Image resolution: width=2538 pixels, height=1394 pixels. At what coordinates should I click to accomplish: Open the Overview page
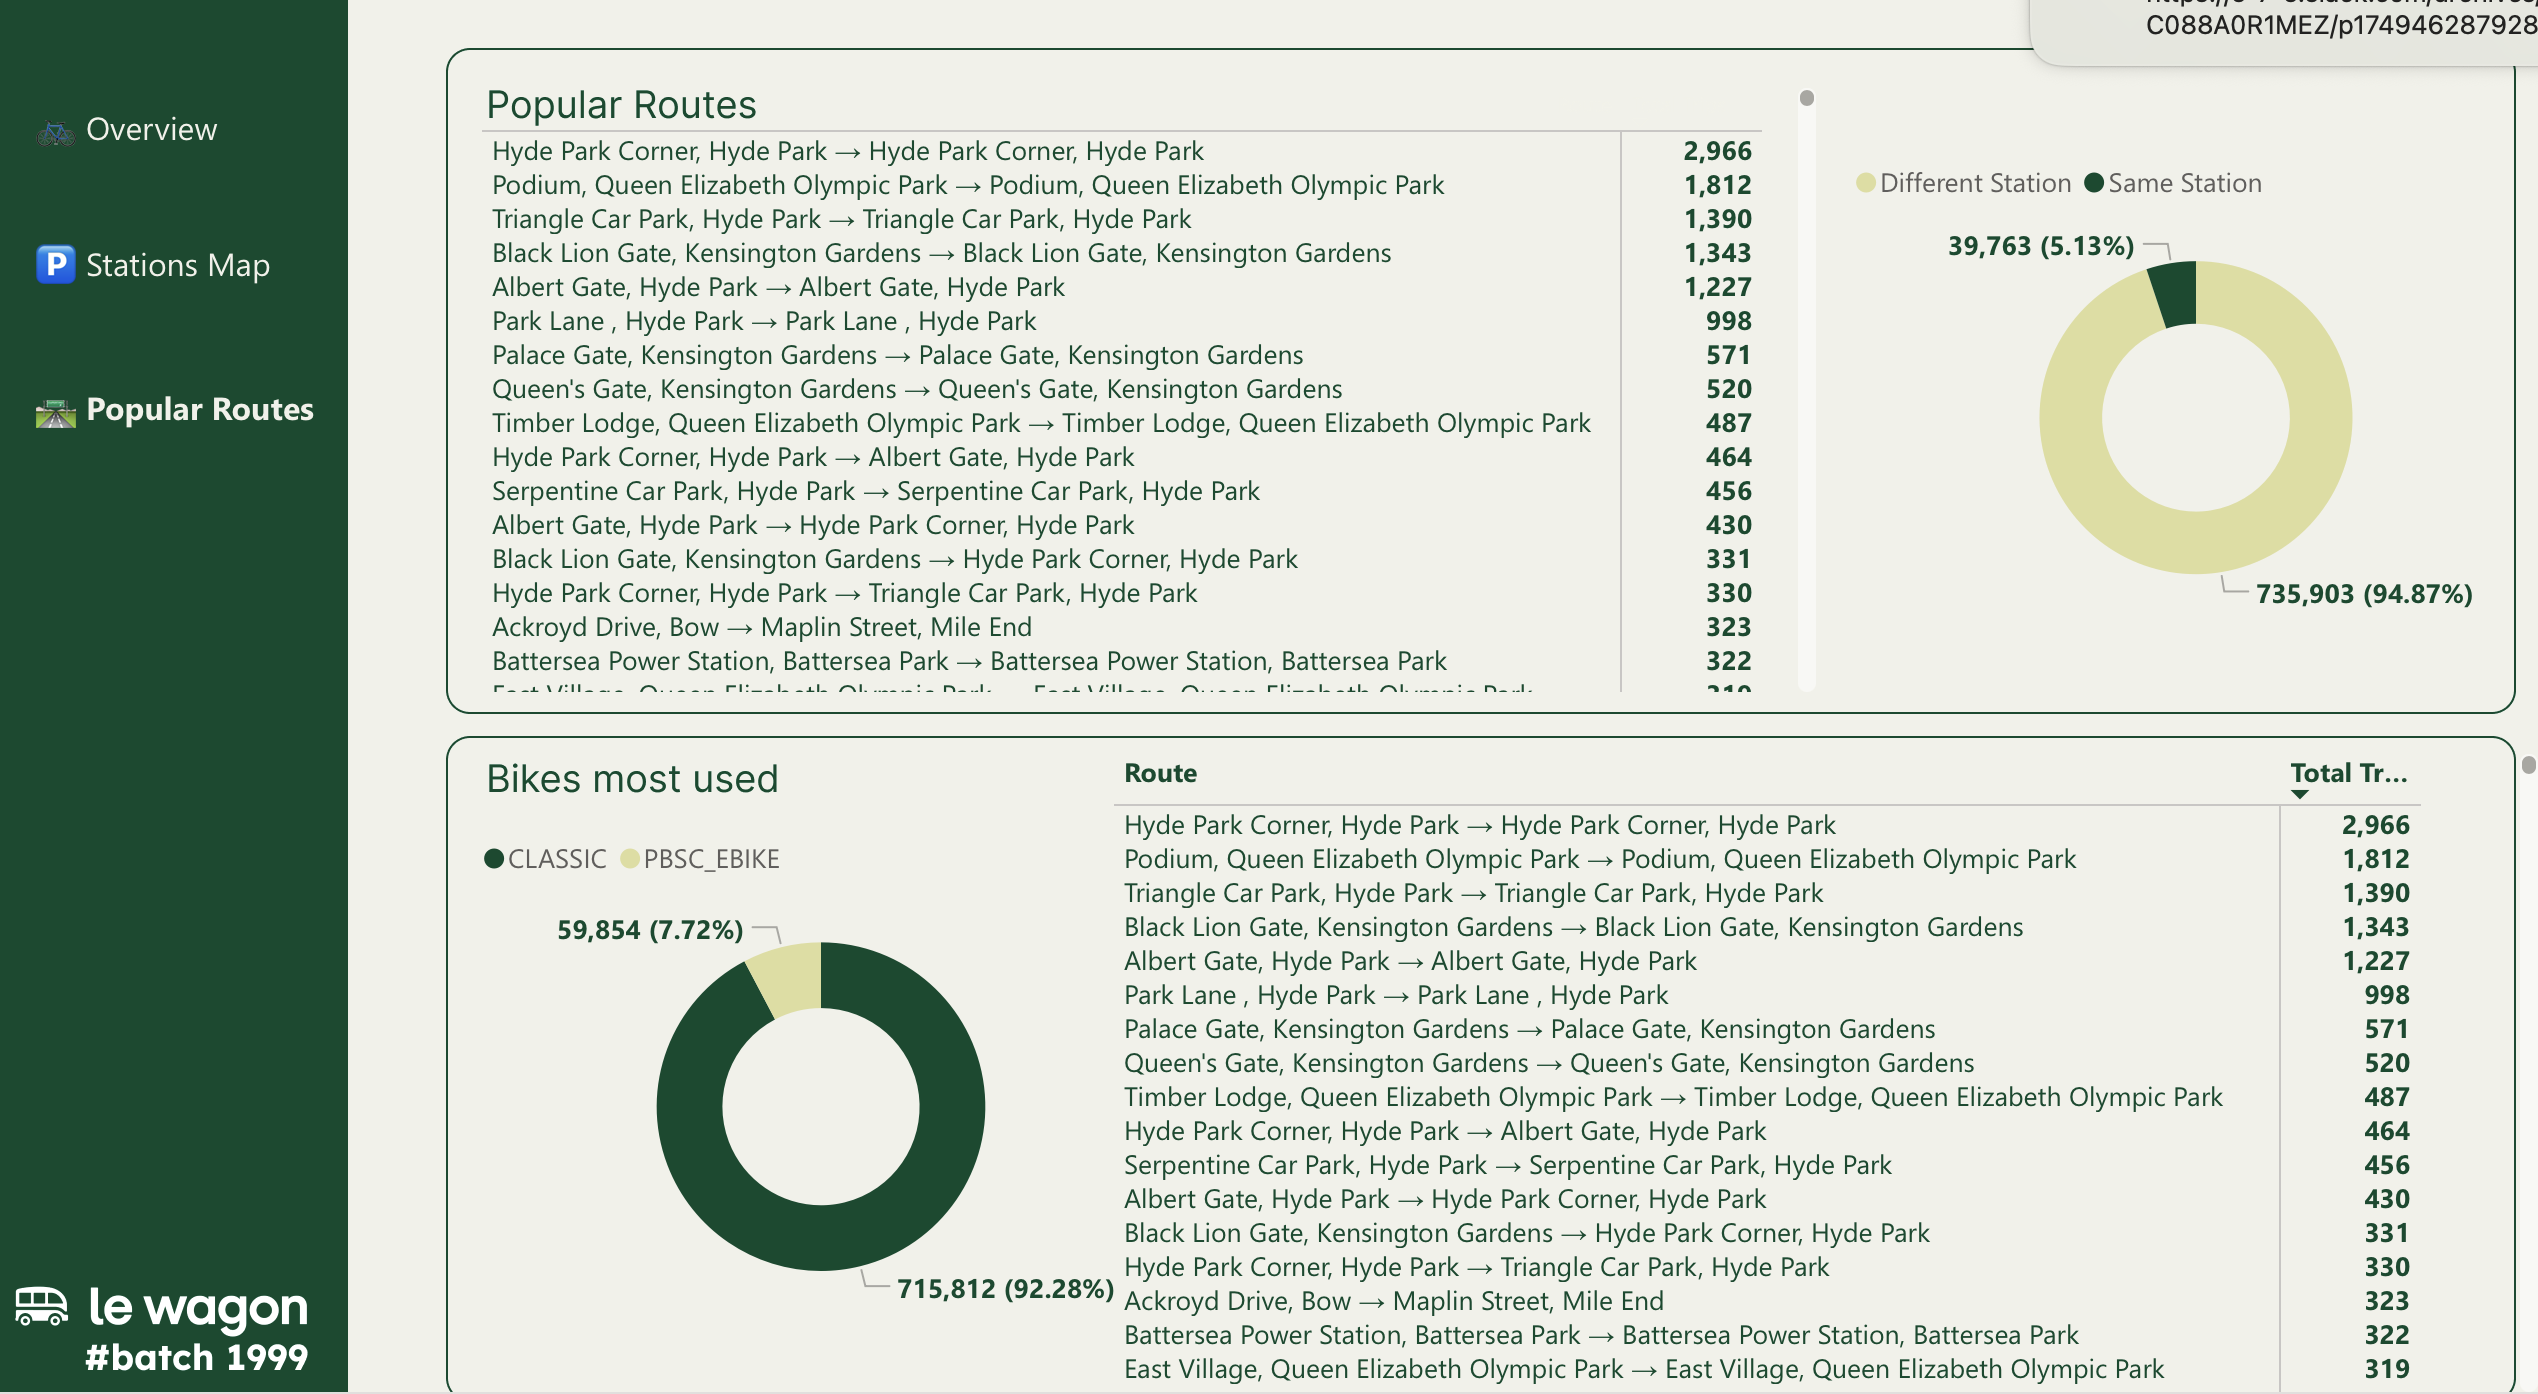pyautogui.click(x=151, y=130)
